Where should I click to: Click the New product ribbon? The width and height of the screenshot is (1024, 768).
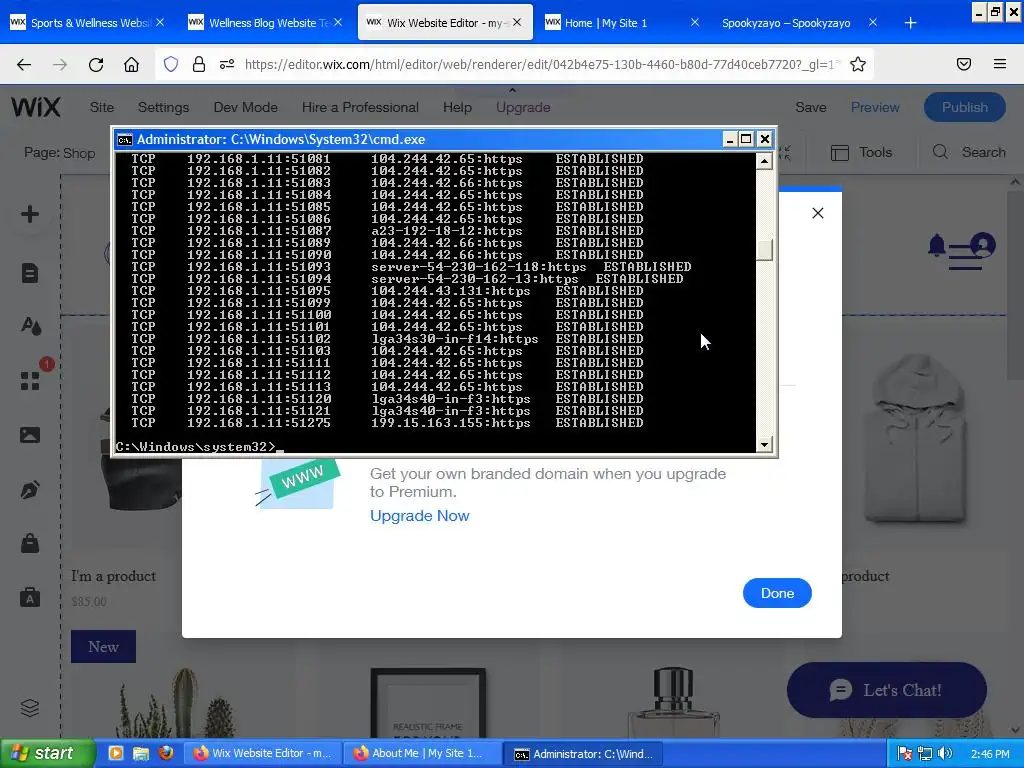pos(103,647)
